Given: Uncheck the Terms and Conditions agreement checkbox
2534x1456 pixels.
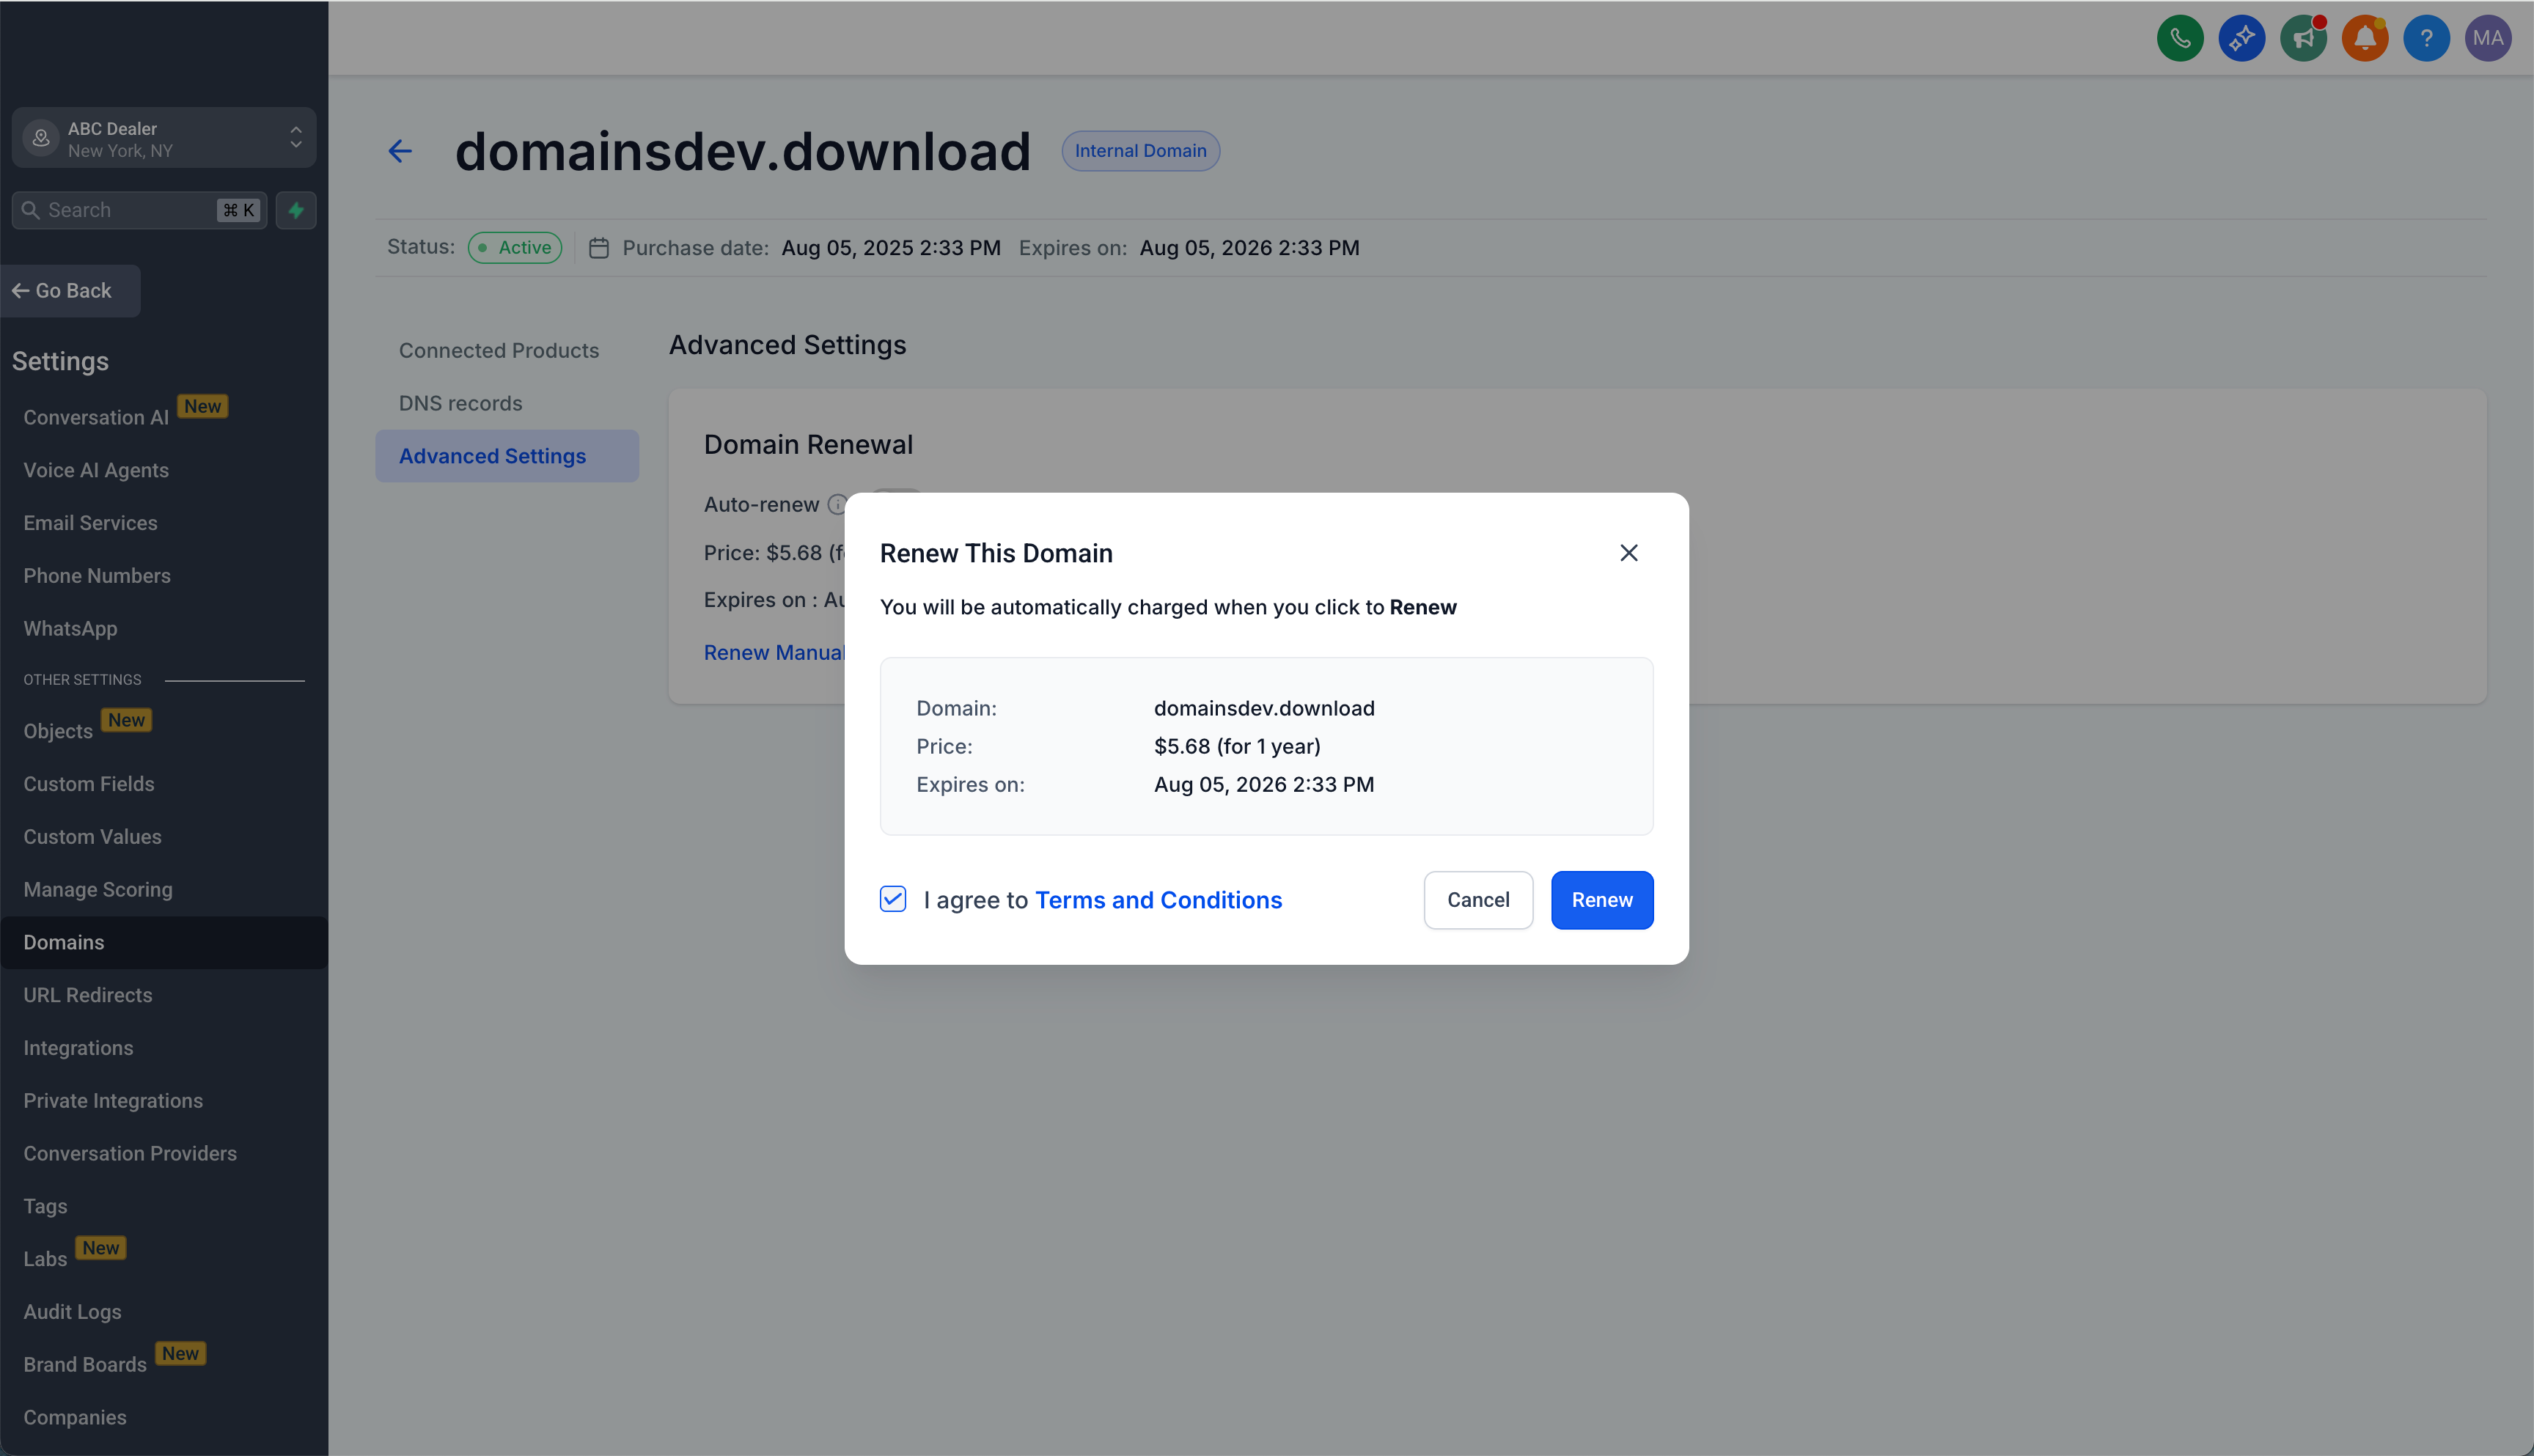Looking at the screenshot, I should point(892,899).
